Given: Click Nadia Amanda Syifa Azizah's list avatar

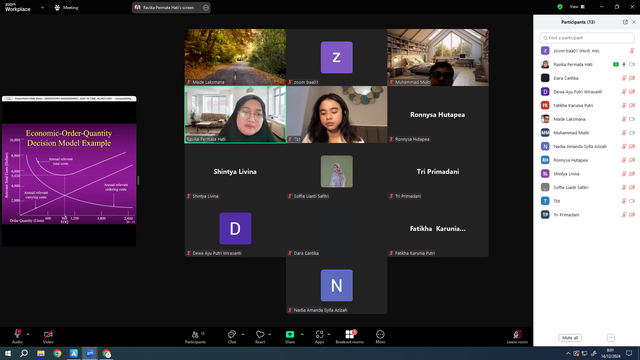Looking at the screenshot, I should (x=545, y=146).
